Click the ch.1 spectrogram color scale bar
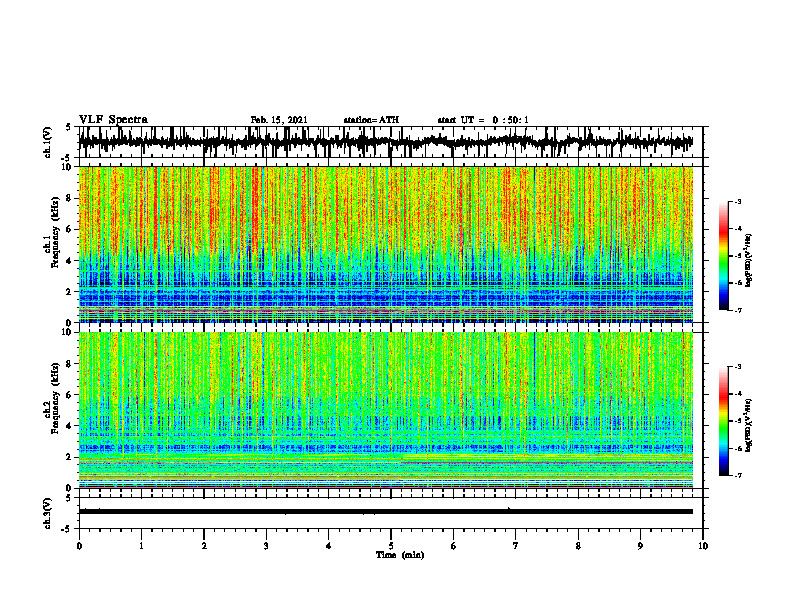The image size is (792, 612). [x=723, y=256]
